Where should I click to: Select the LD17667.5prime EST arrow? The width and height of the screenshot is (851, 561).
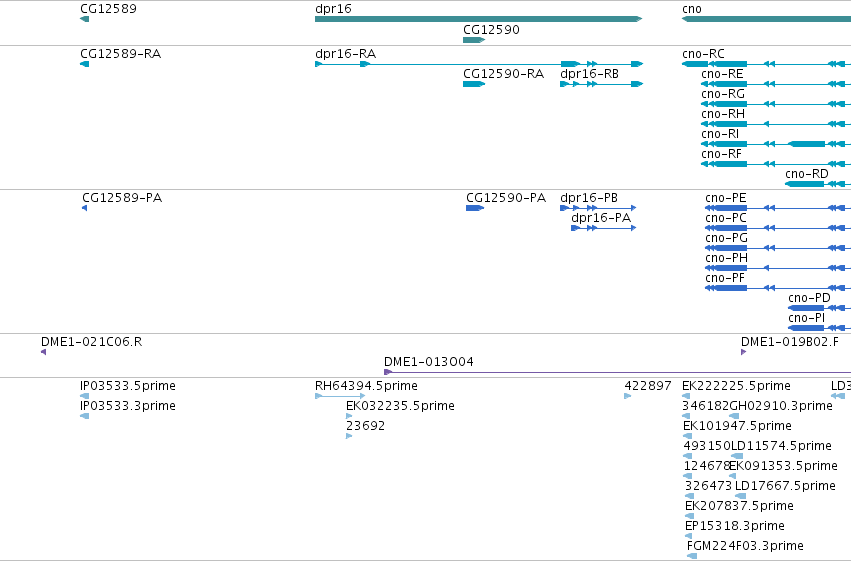point(741,497)
